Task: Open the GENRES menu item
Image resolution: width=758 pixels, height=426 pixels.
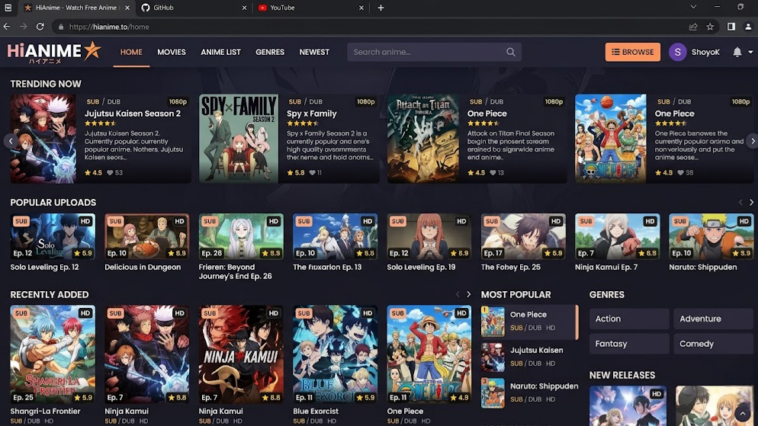Action: (270, 52)
